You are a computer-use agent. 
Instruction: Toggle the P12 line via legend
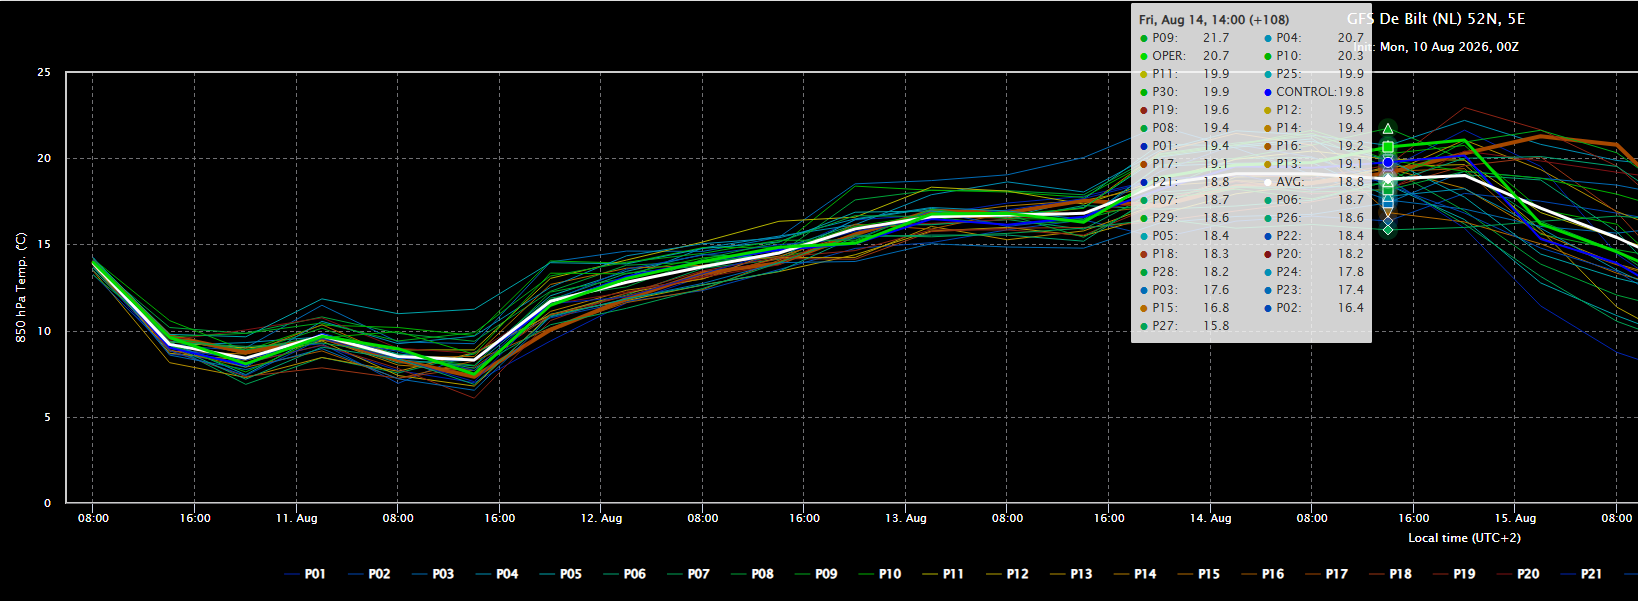(x=1007, y=574)
